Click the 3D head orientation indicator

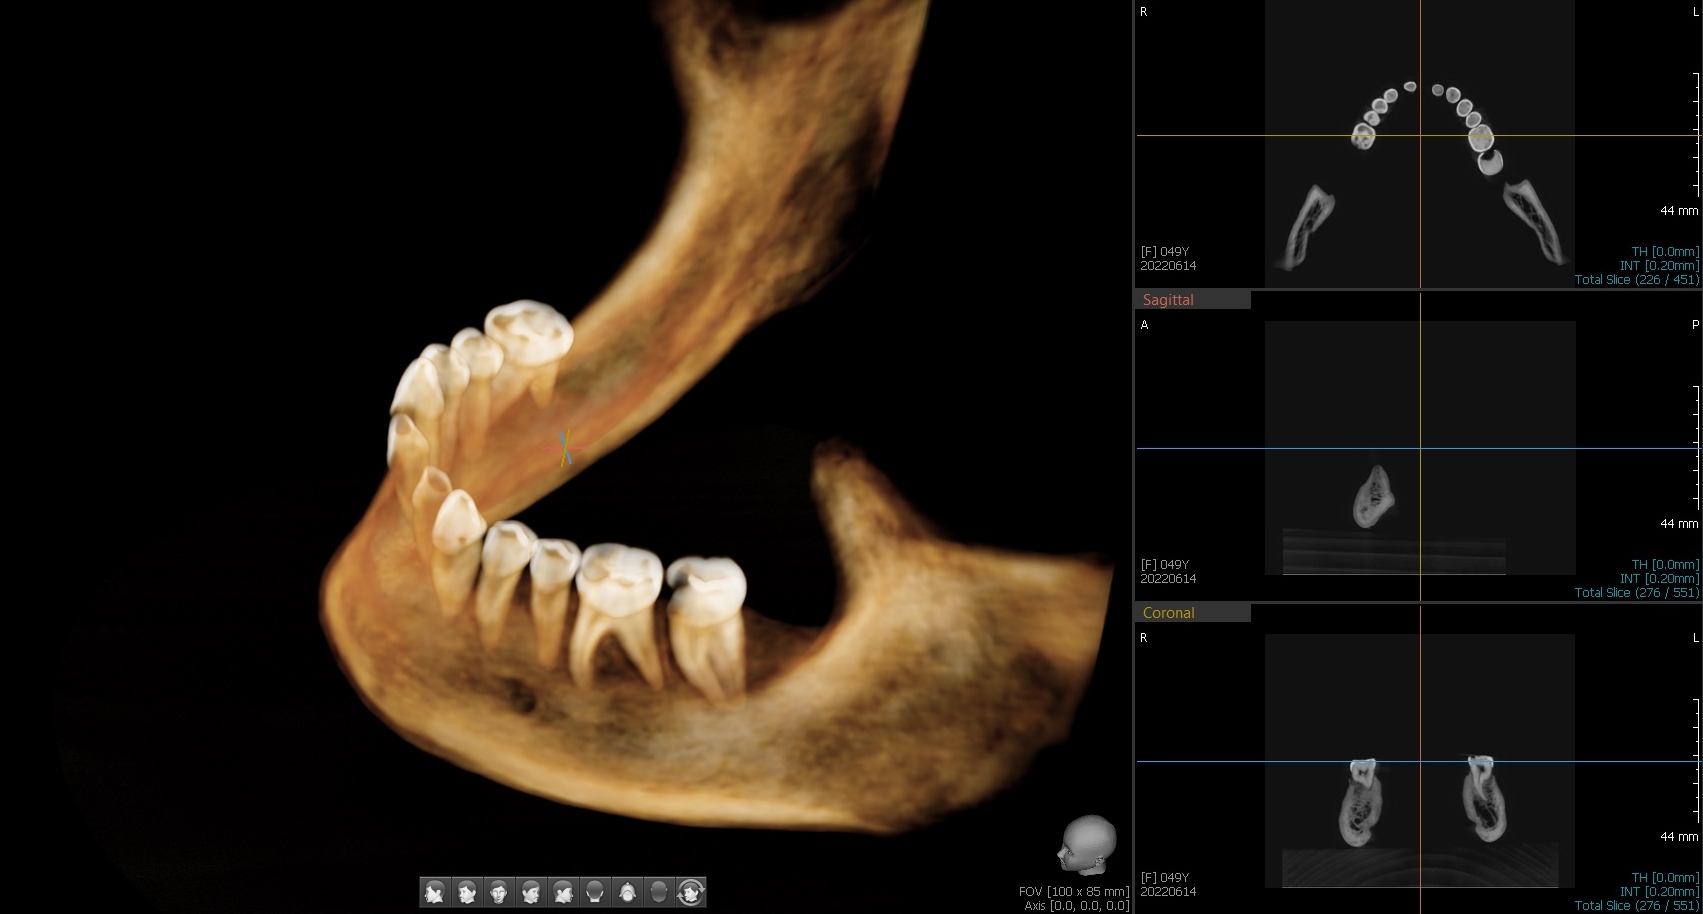pos(1087,845)
